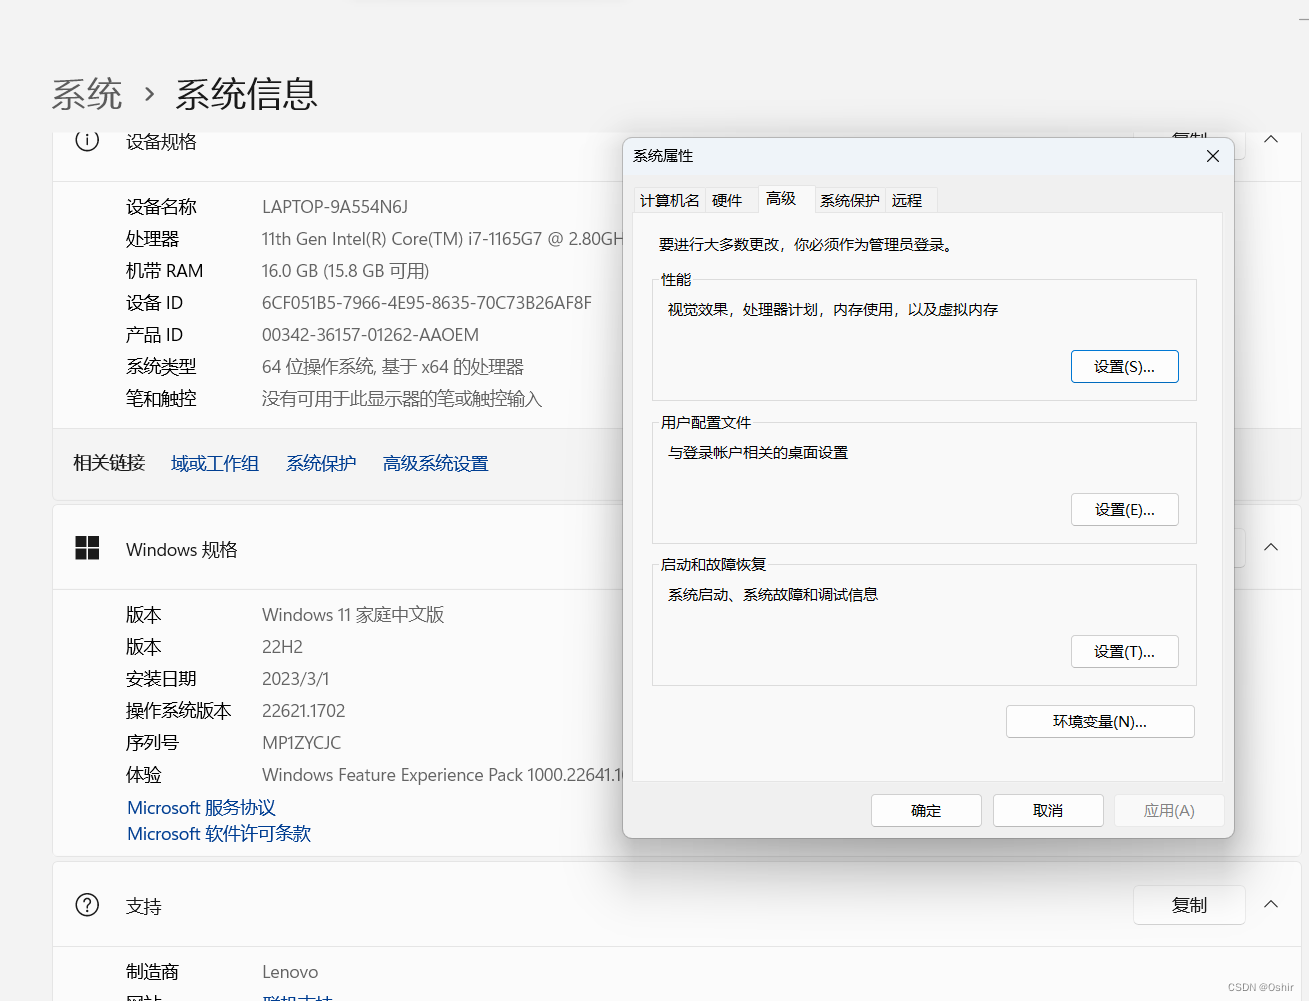
Task: Open the 高级系统设置 link
Action: pyautogui.click(x=435, y=464)
